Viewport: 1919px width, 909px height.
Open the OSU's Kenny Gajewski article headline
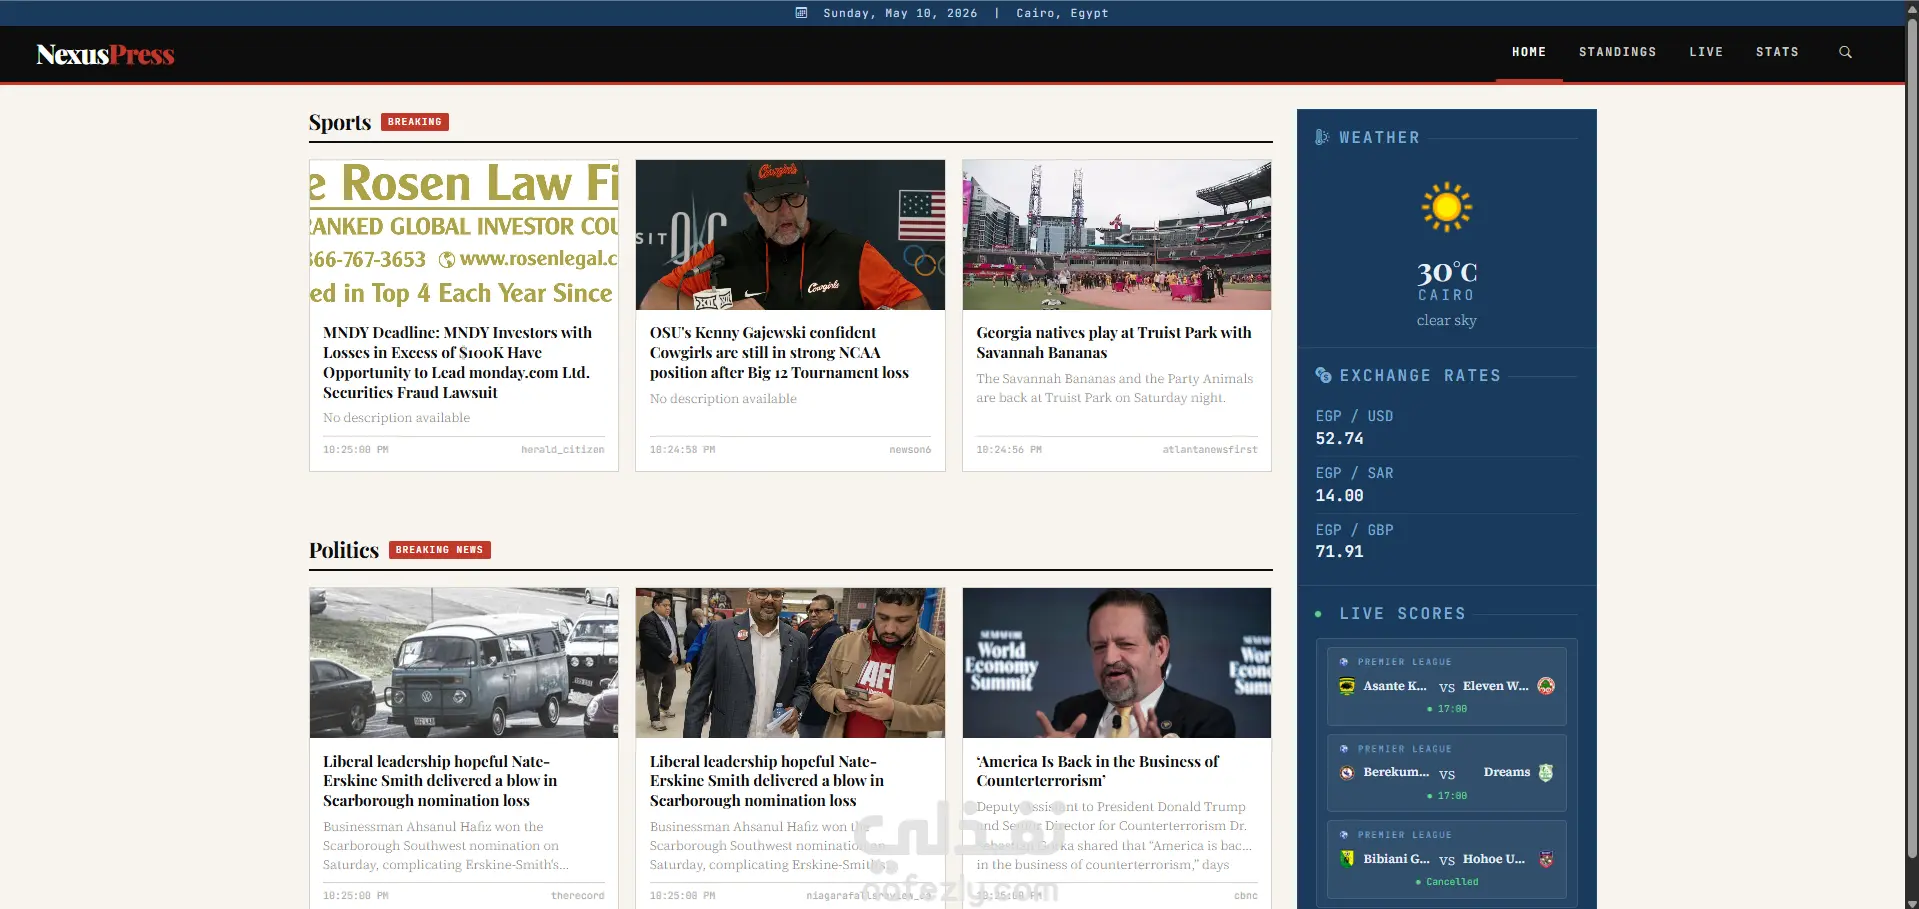click(x=779, y=352)
